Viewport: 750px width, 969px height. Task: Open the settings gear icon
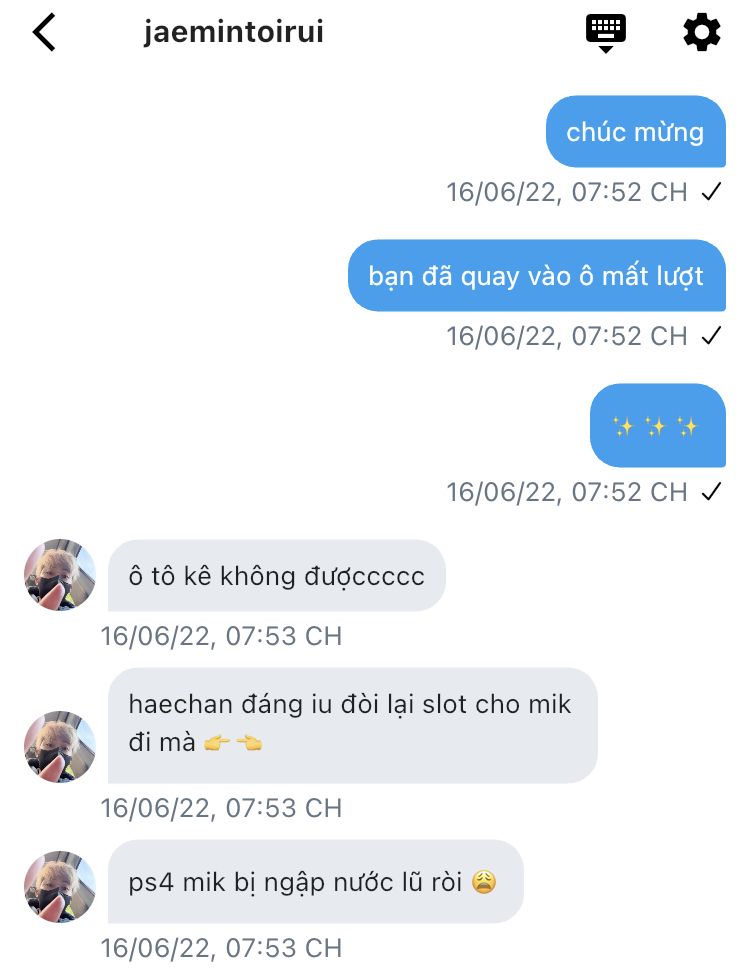tap(702, 33)
